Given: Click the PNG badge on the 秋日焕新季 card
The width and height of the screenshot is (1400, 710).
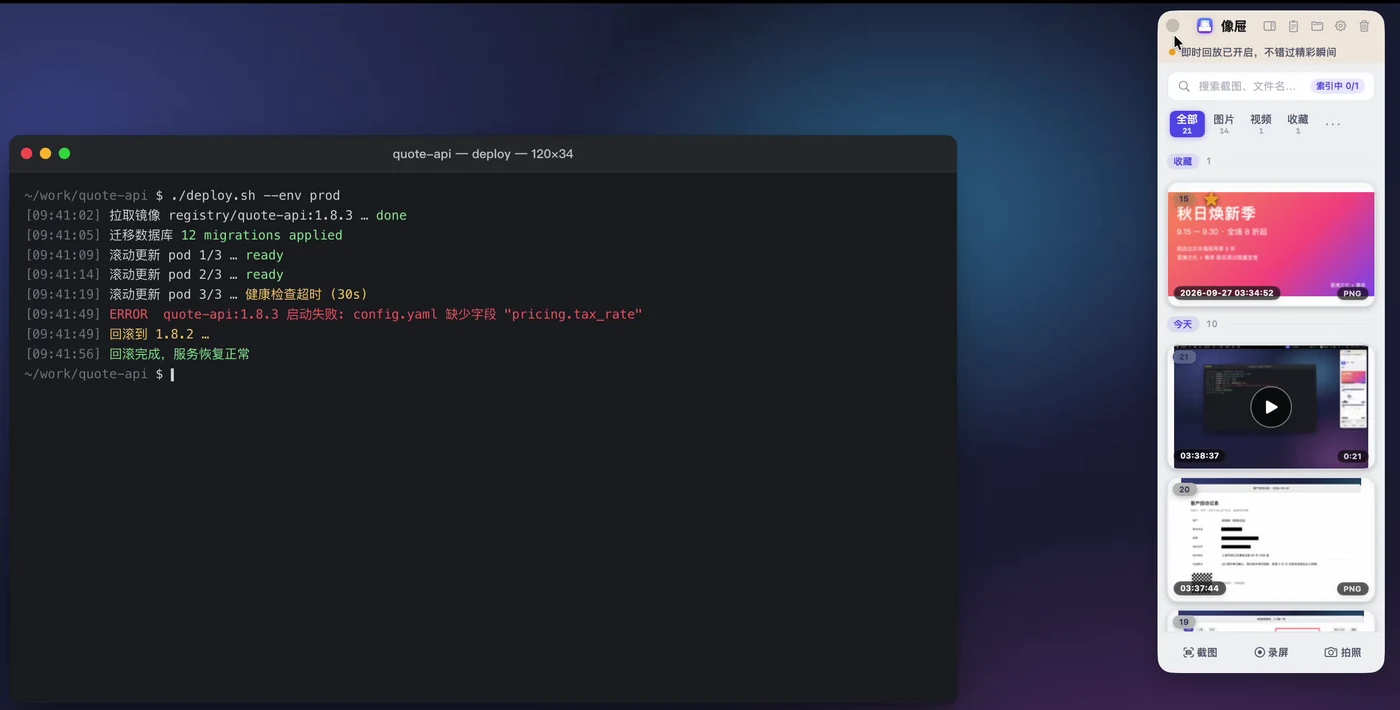Looking at the screenshot, I should pyautogui.click(x=1353, y=294).
